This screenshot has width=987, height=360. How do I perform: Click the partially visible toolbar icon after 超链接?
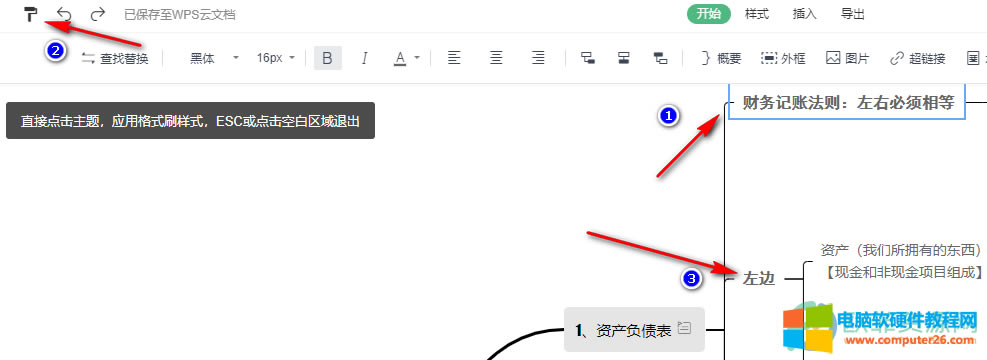[974, 59]
